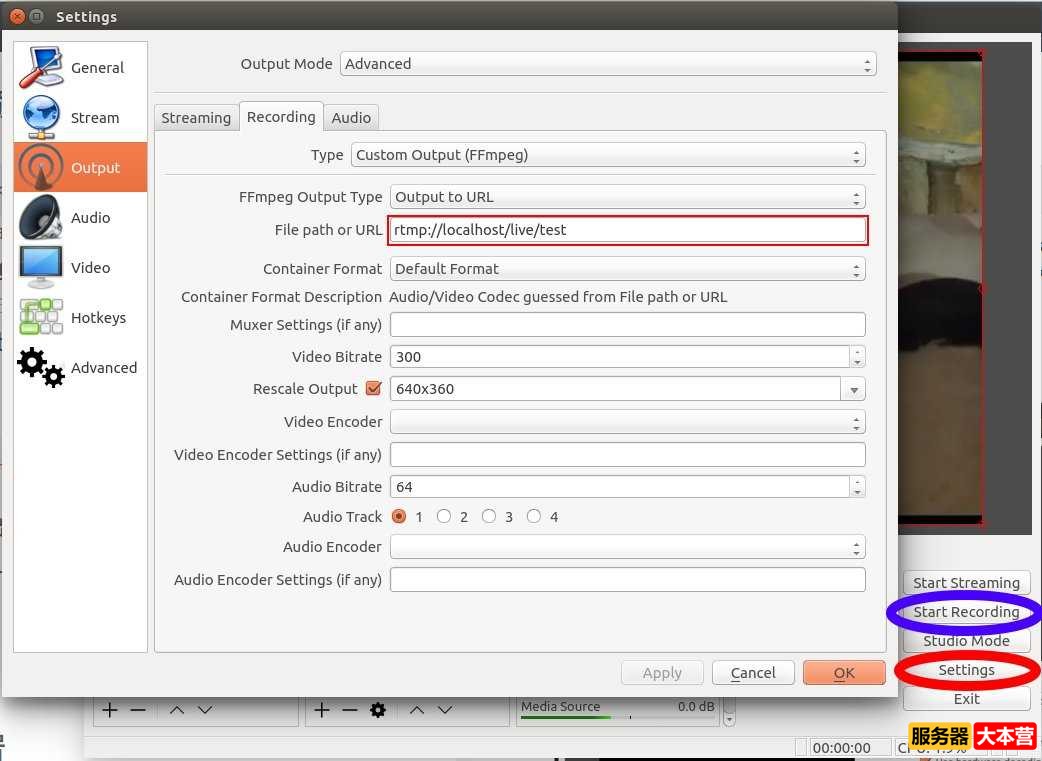This screenshot has height=761, width=1042.
Task: Switch to the Audio tab
Action: click(x=351, y=118)
